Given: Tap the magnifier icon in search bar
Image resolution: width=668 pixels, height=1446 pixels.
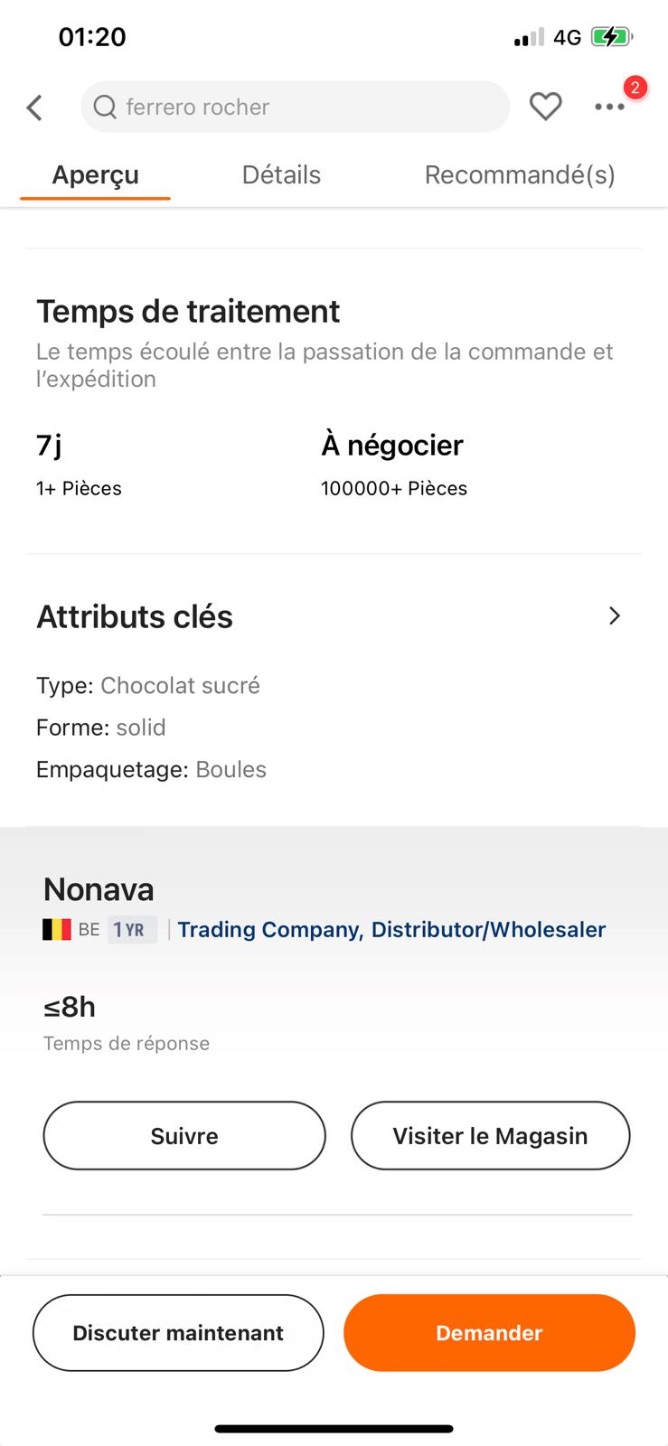Looking at the screenshot, I should (105, 107).
